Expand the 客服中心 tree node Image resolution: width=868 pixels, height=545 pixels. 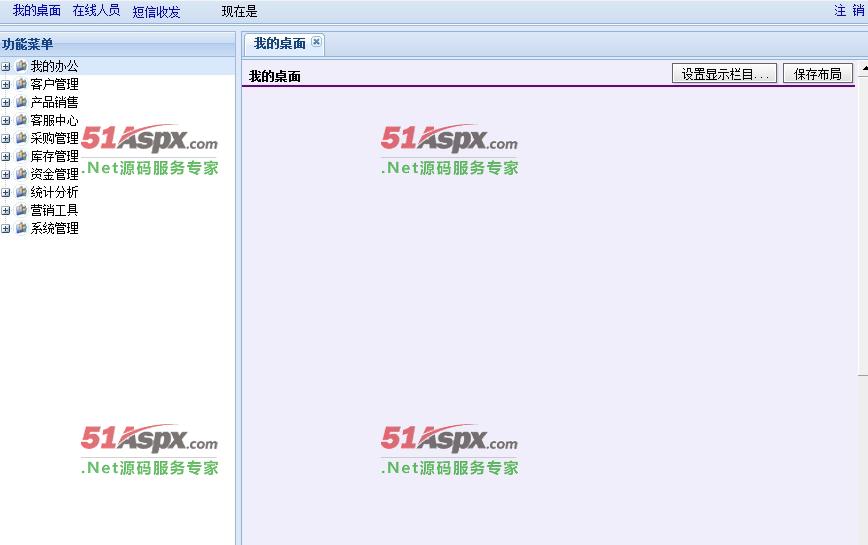pos(6,121)
